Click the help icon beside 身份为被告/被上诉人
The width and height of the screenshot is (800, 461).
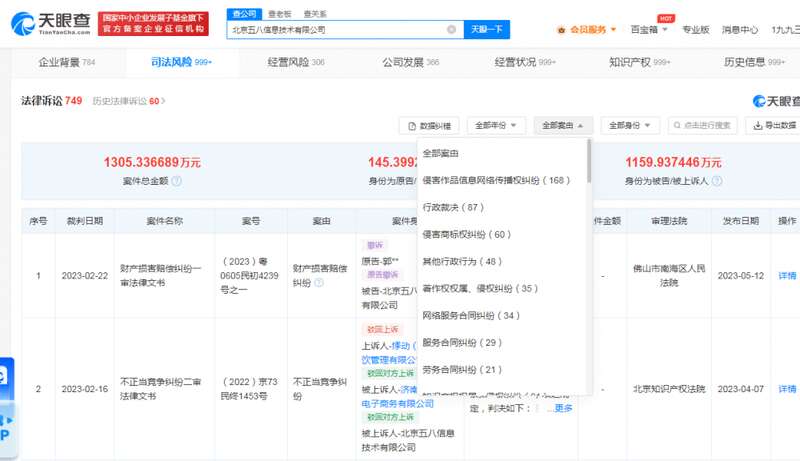coord(717,181)
